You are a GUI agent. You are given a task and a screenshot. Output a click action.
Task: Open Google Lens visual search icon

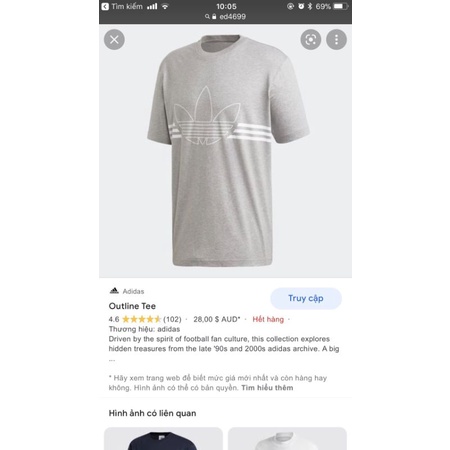(311, 40)
